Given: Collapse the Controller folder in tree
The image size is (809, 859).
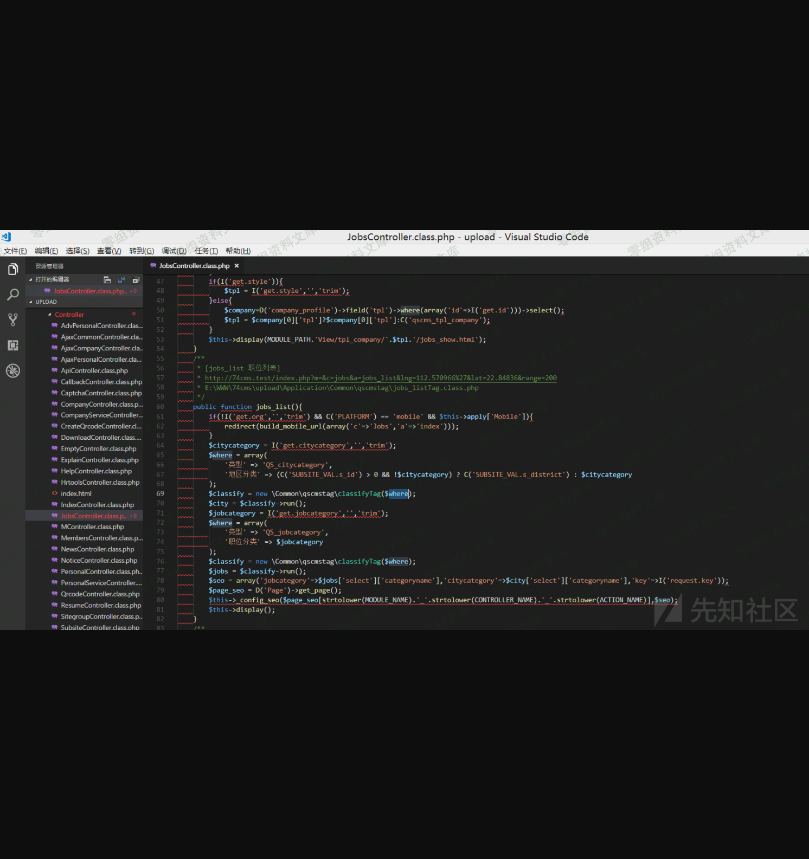Looking at the screenshot, I should [x=69, y=314].
